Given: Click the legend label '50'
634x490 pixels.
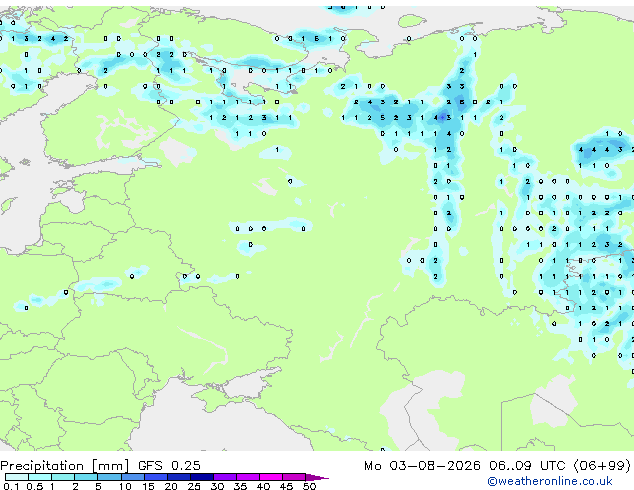Looking at the screenshot, I should pyautogui.click(x=310, y=486).
